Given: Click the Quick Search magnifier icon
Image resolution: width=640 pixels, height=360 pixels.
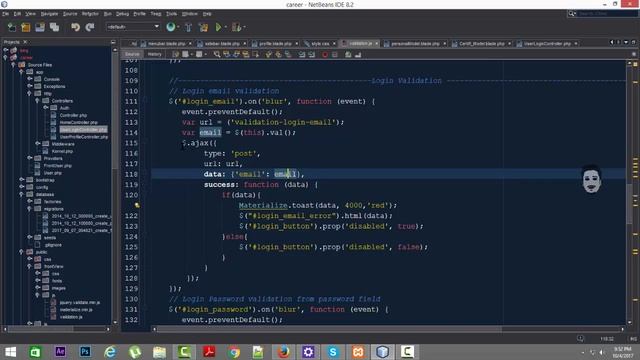Looking at the screenshot, I should click(x=572, y=13).
